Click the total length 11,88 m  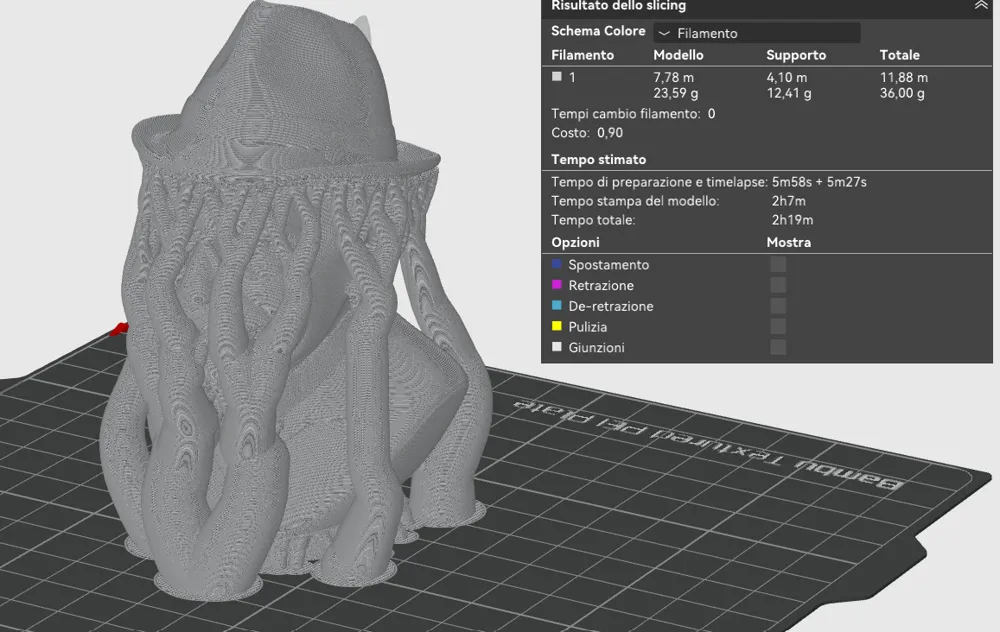tap(904, 77)
